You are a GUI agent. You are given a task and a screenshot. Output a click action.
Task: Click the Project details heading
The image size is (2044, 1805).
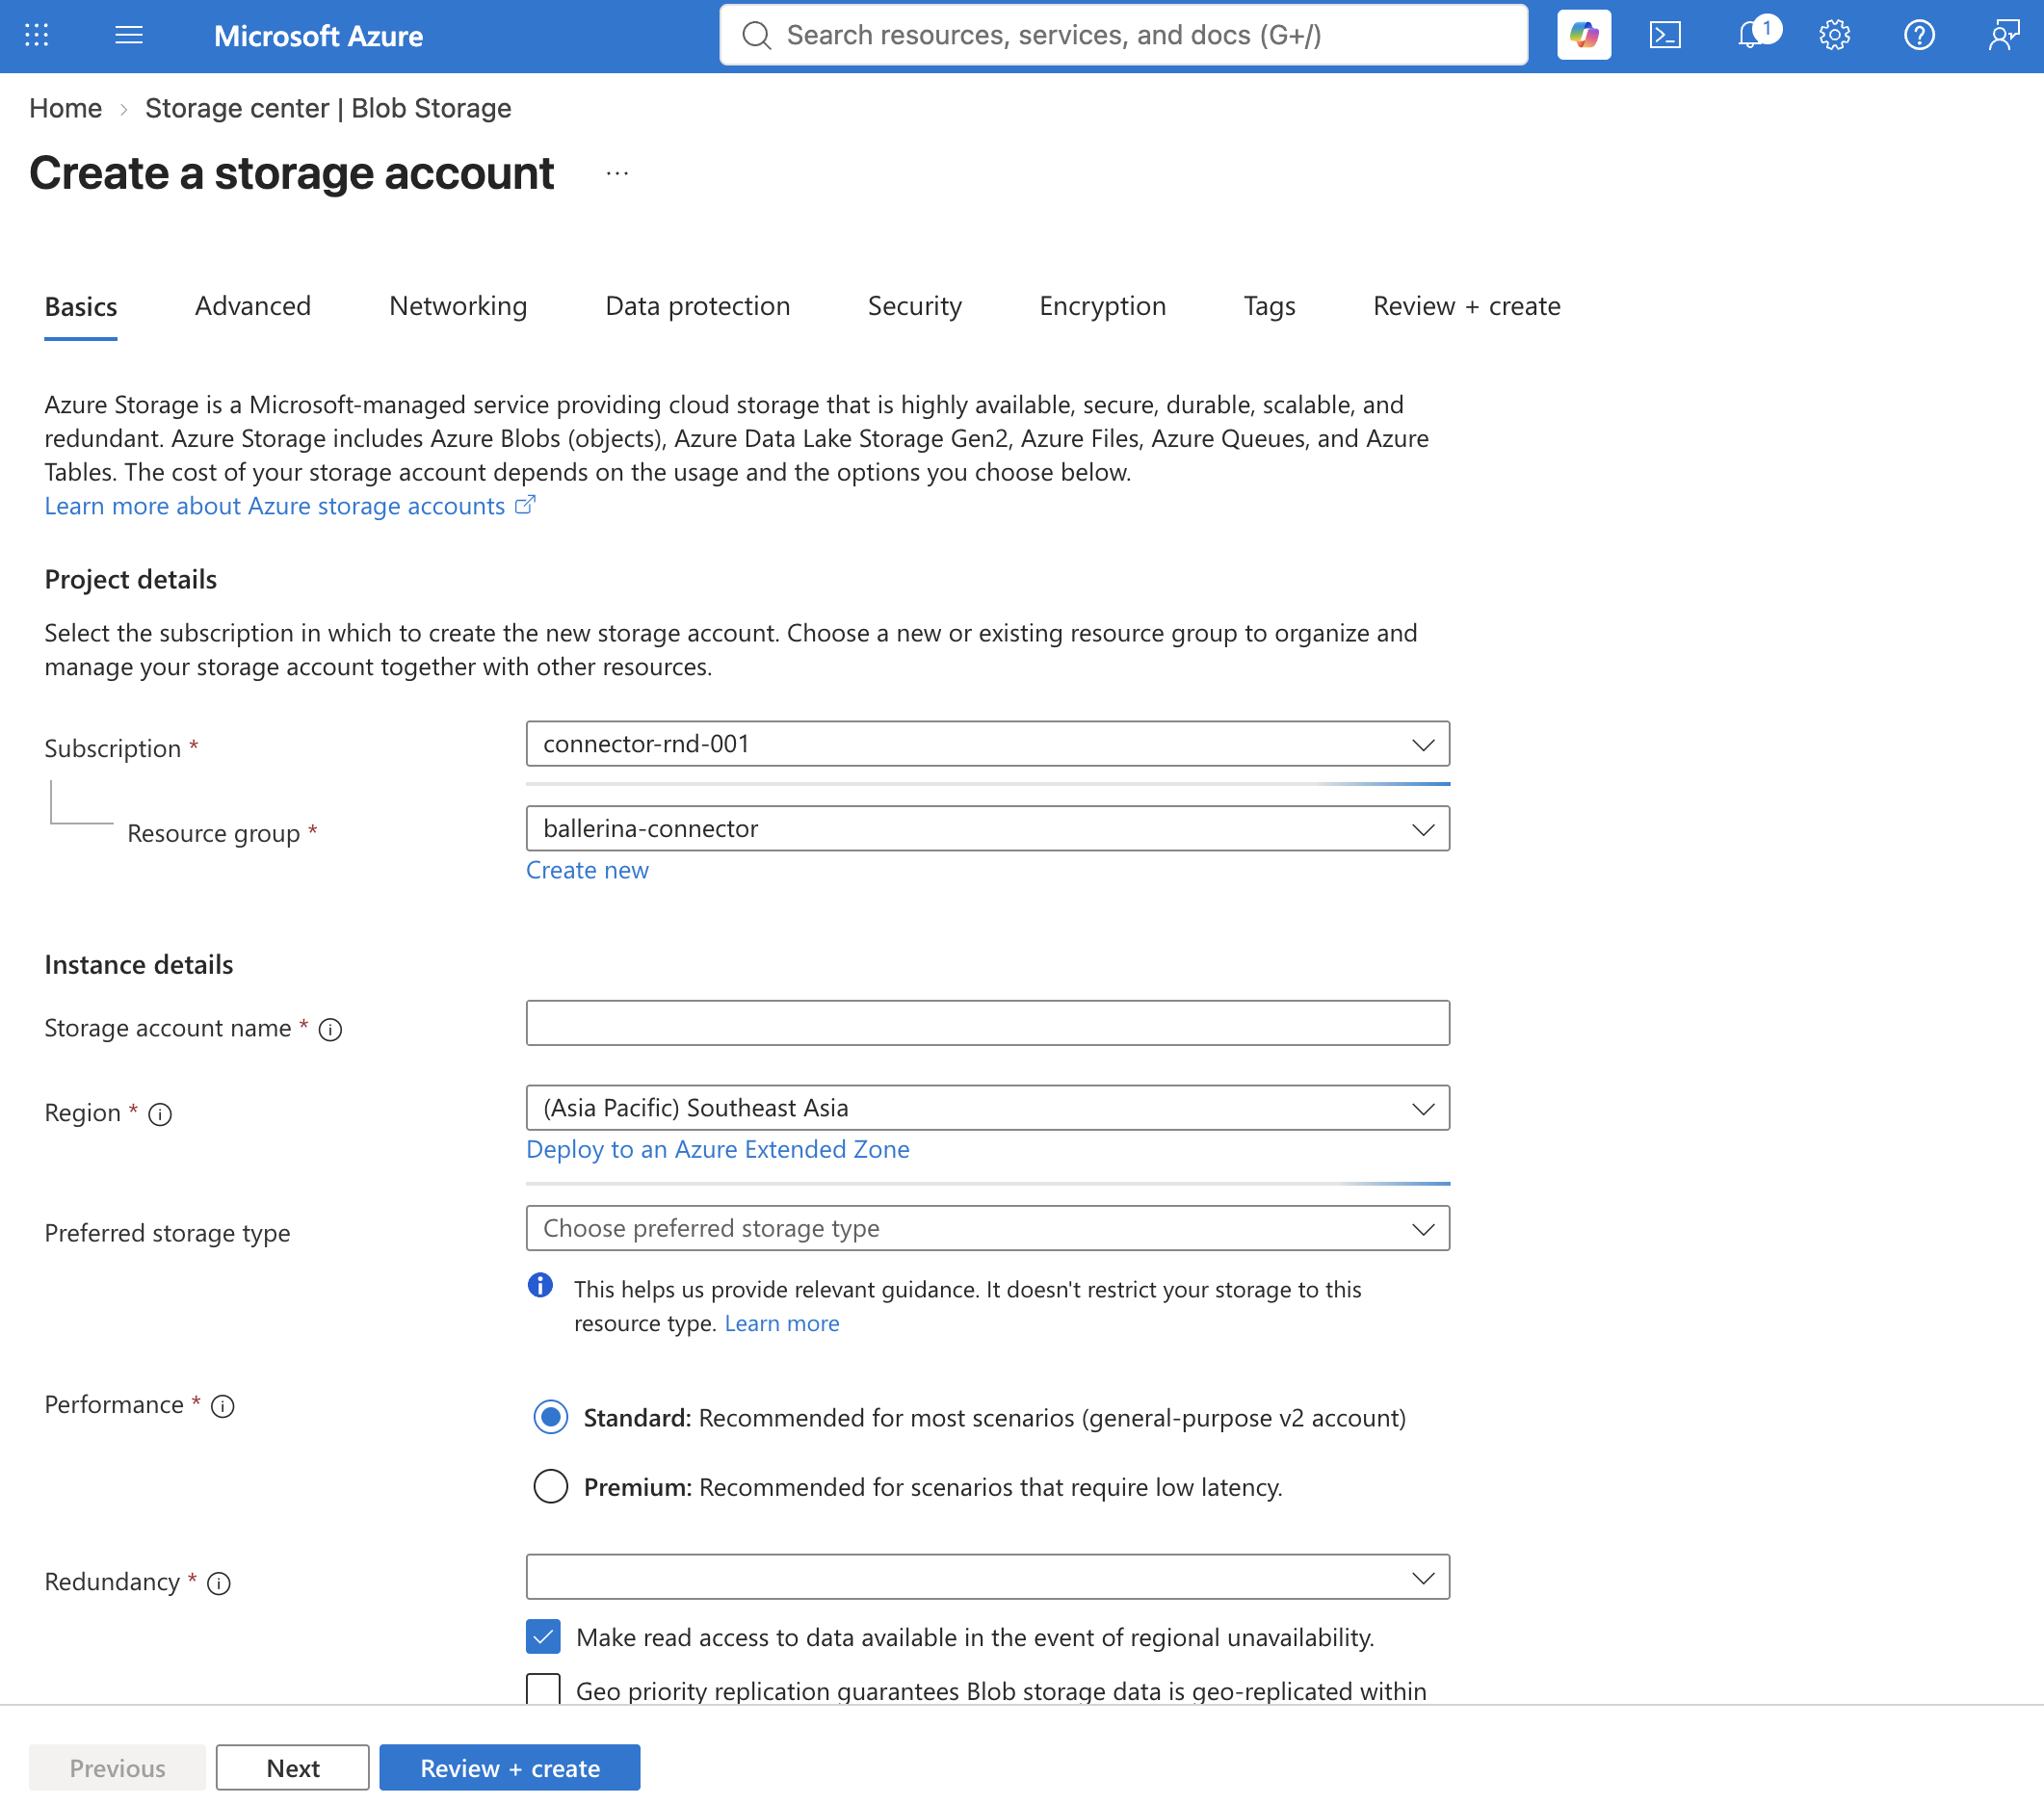tap(131, 580)
